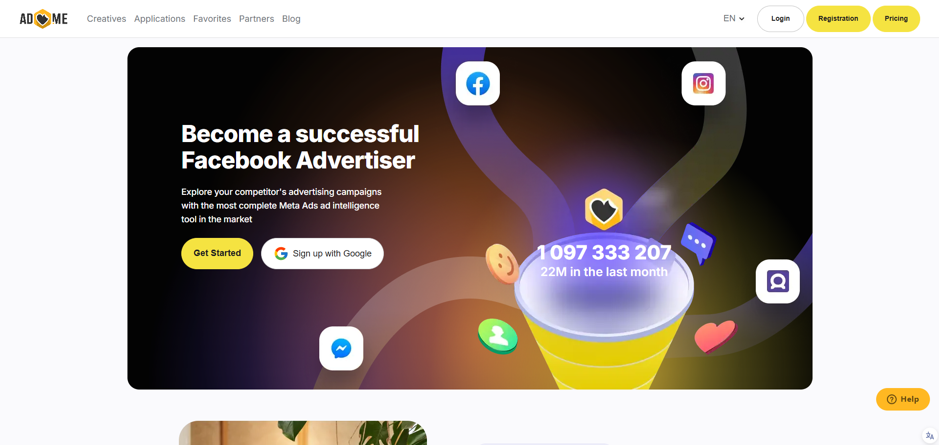Click the Login button
Screen dimensions: 939x445
(780, 19)
